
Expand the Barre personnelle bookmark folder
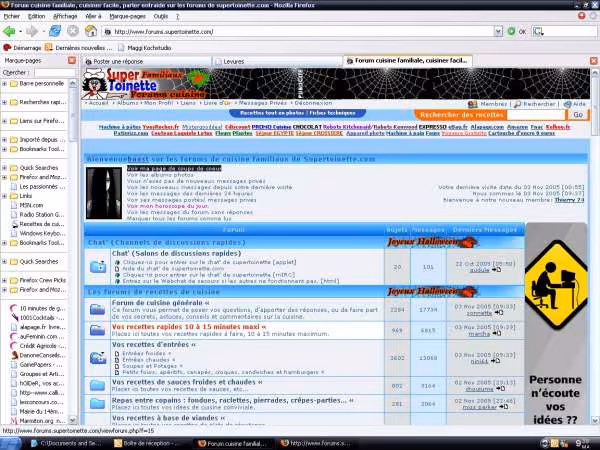4,83
